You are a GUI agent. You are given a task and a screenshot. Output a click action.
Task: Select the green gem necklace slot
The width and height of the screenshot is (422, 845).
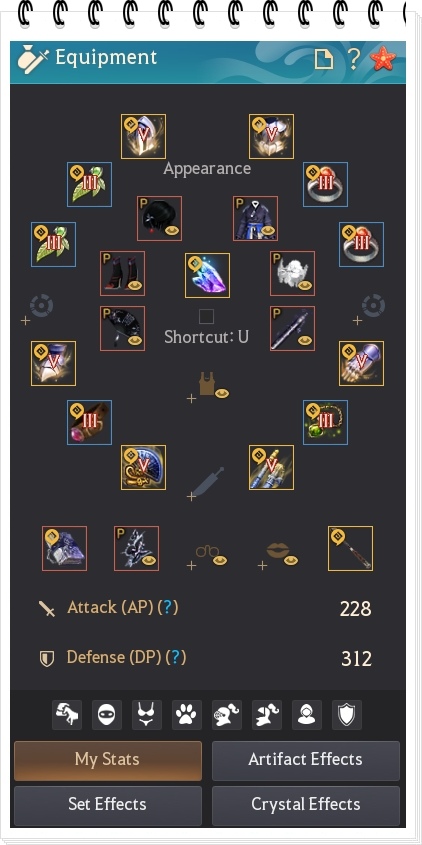pyautogui.click(x=326, y=422)
